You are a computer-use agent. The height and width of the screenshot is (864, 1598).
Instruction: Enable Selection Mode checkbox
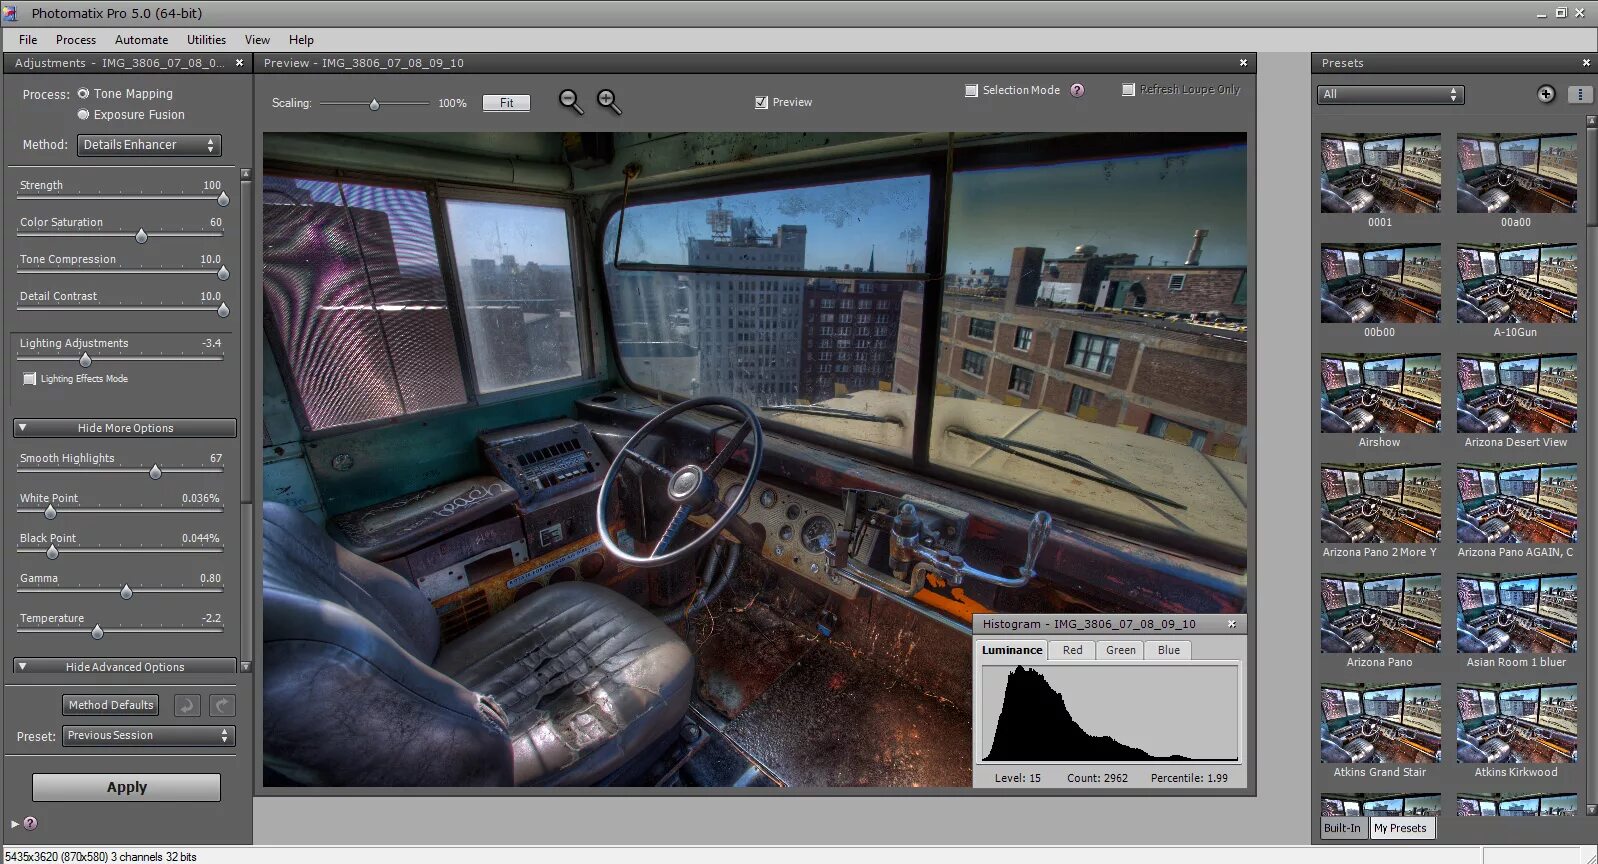coord(971,90)
